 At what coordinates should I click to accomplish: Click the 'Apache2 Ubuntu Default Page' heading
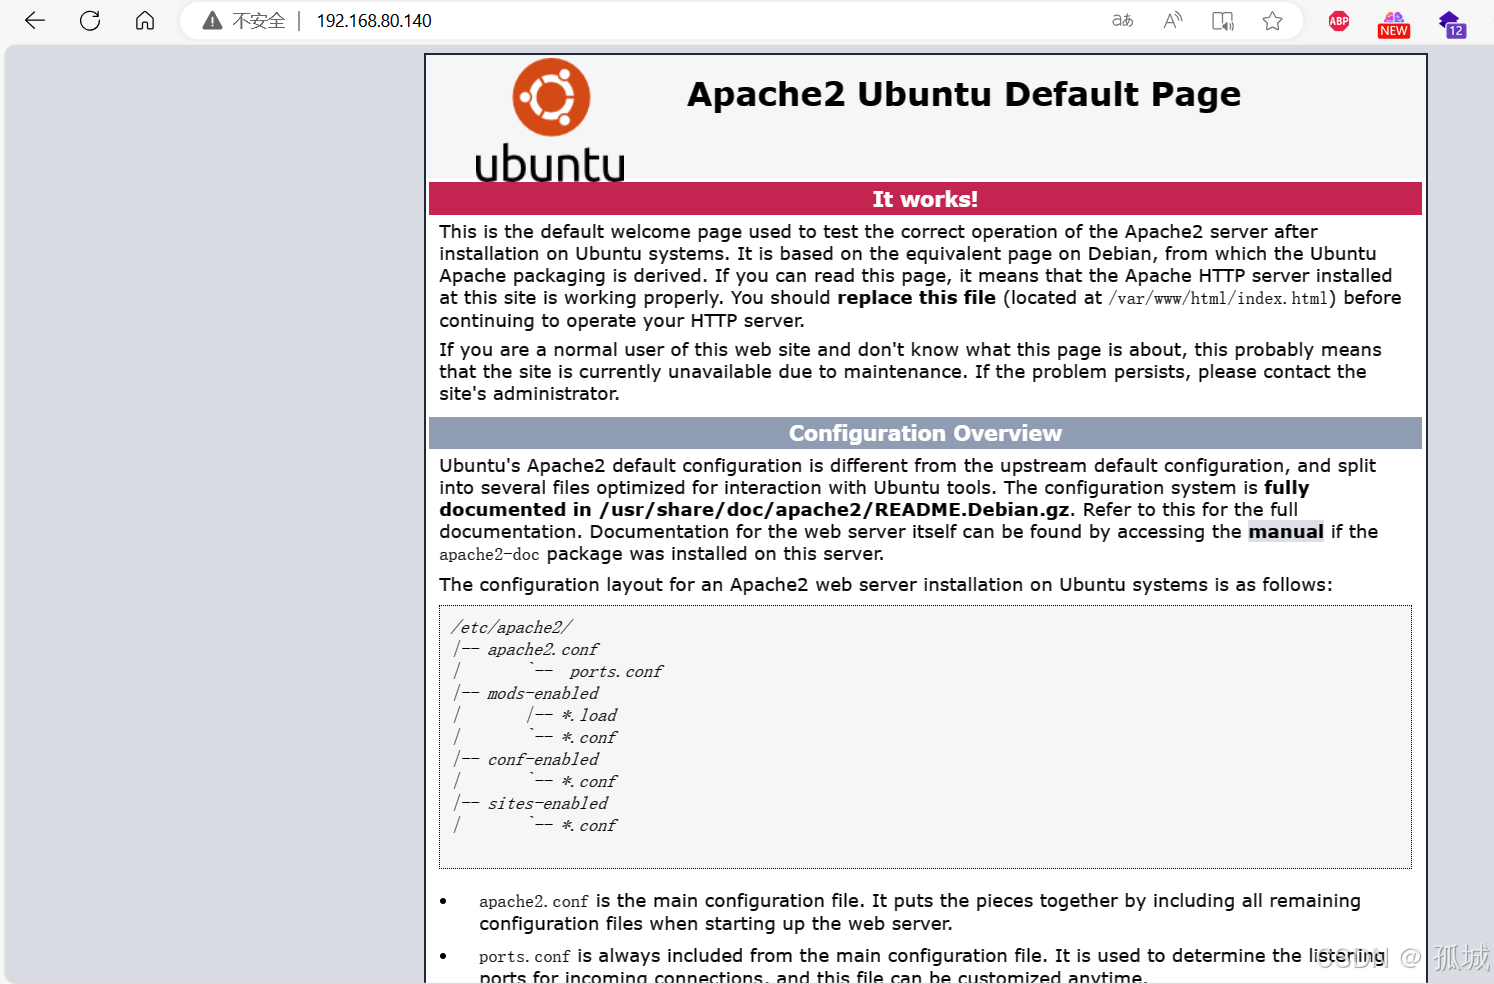point(963,94)
